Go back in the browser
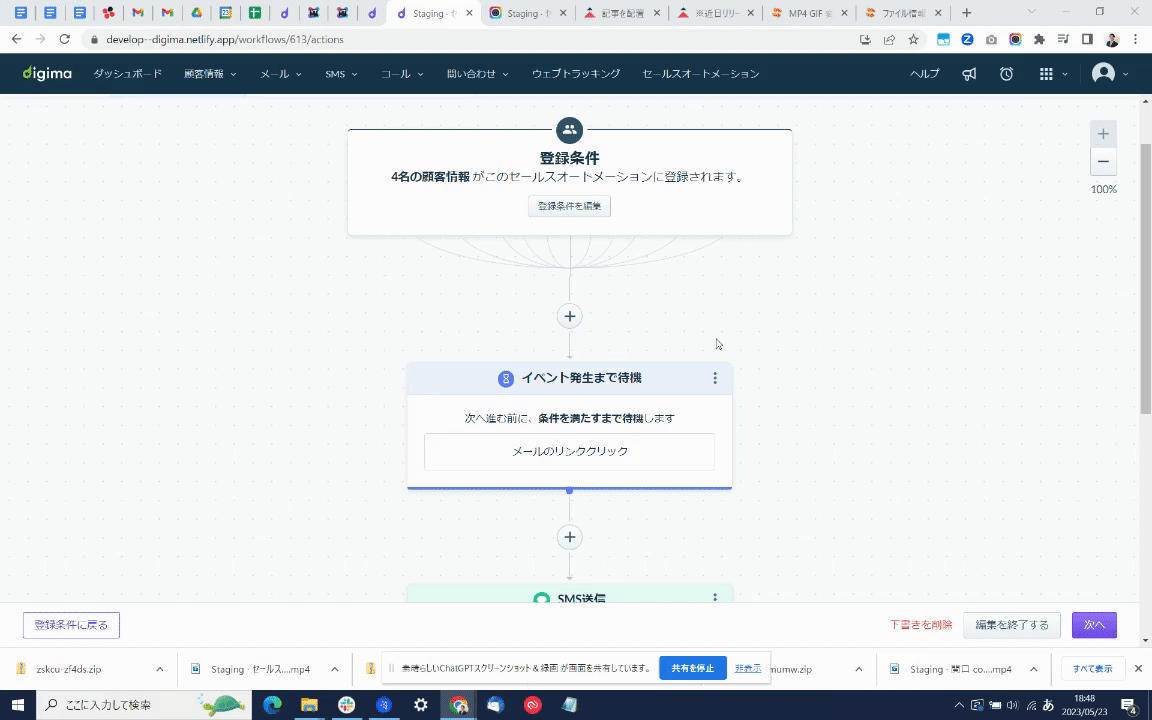Screen dimensions: 1152x720 click(17, 40)
